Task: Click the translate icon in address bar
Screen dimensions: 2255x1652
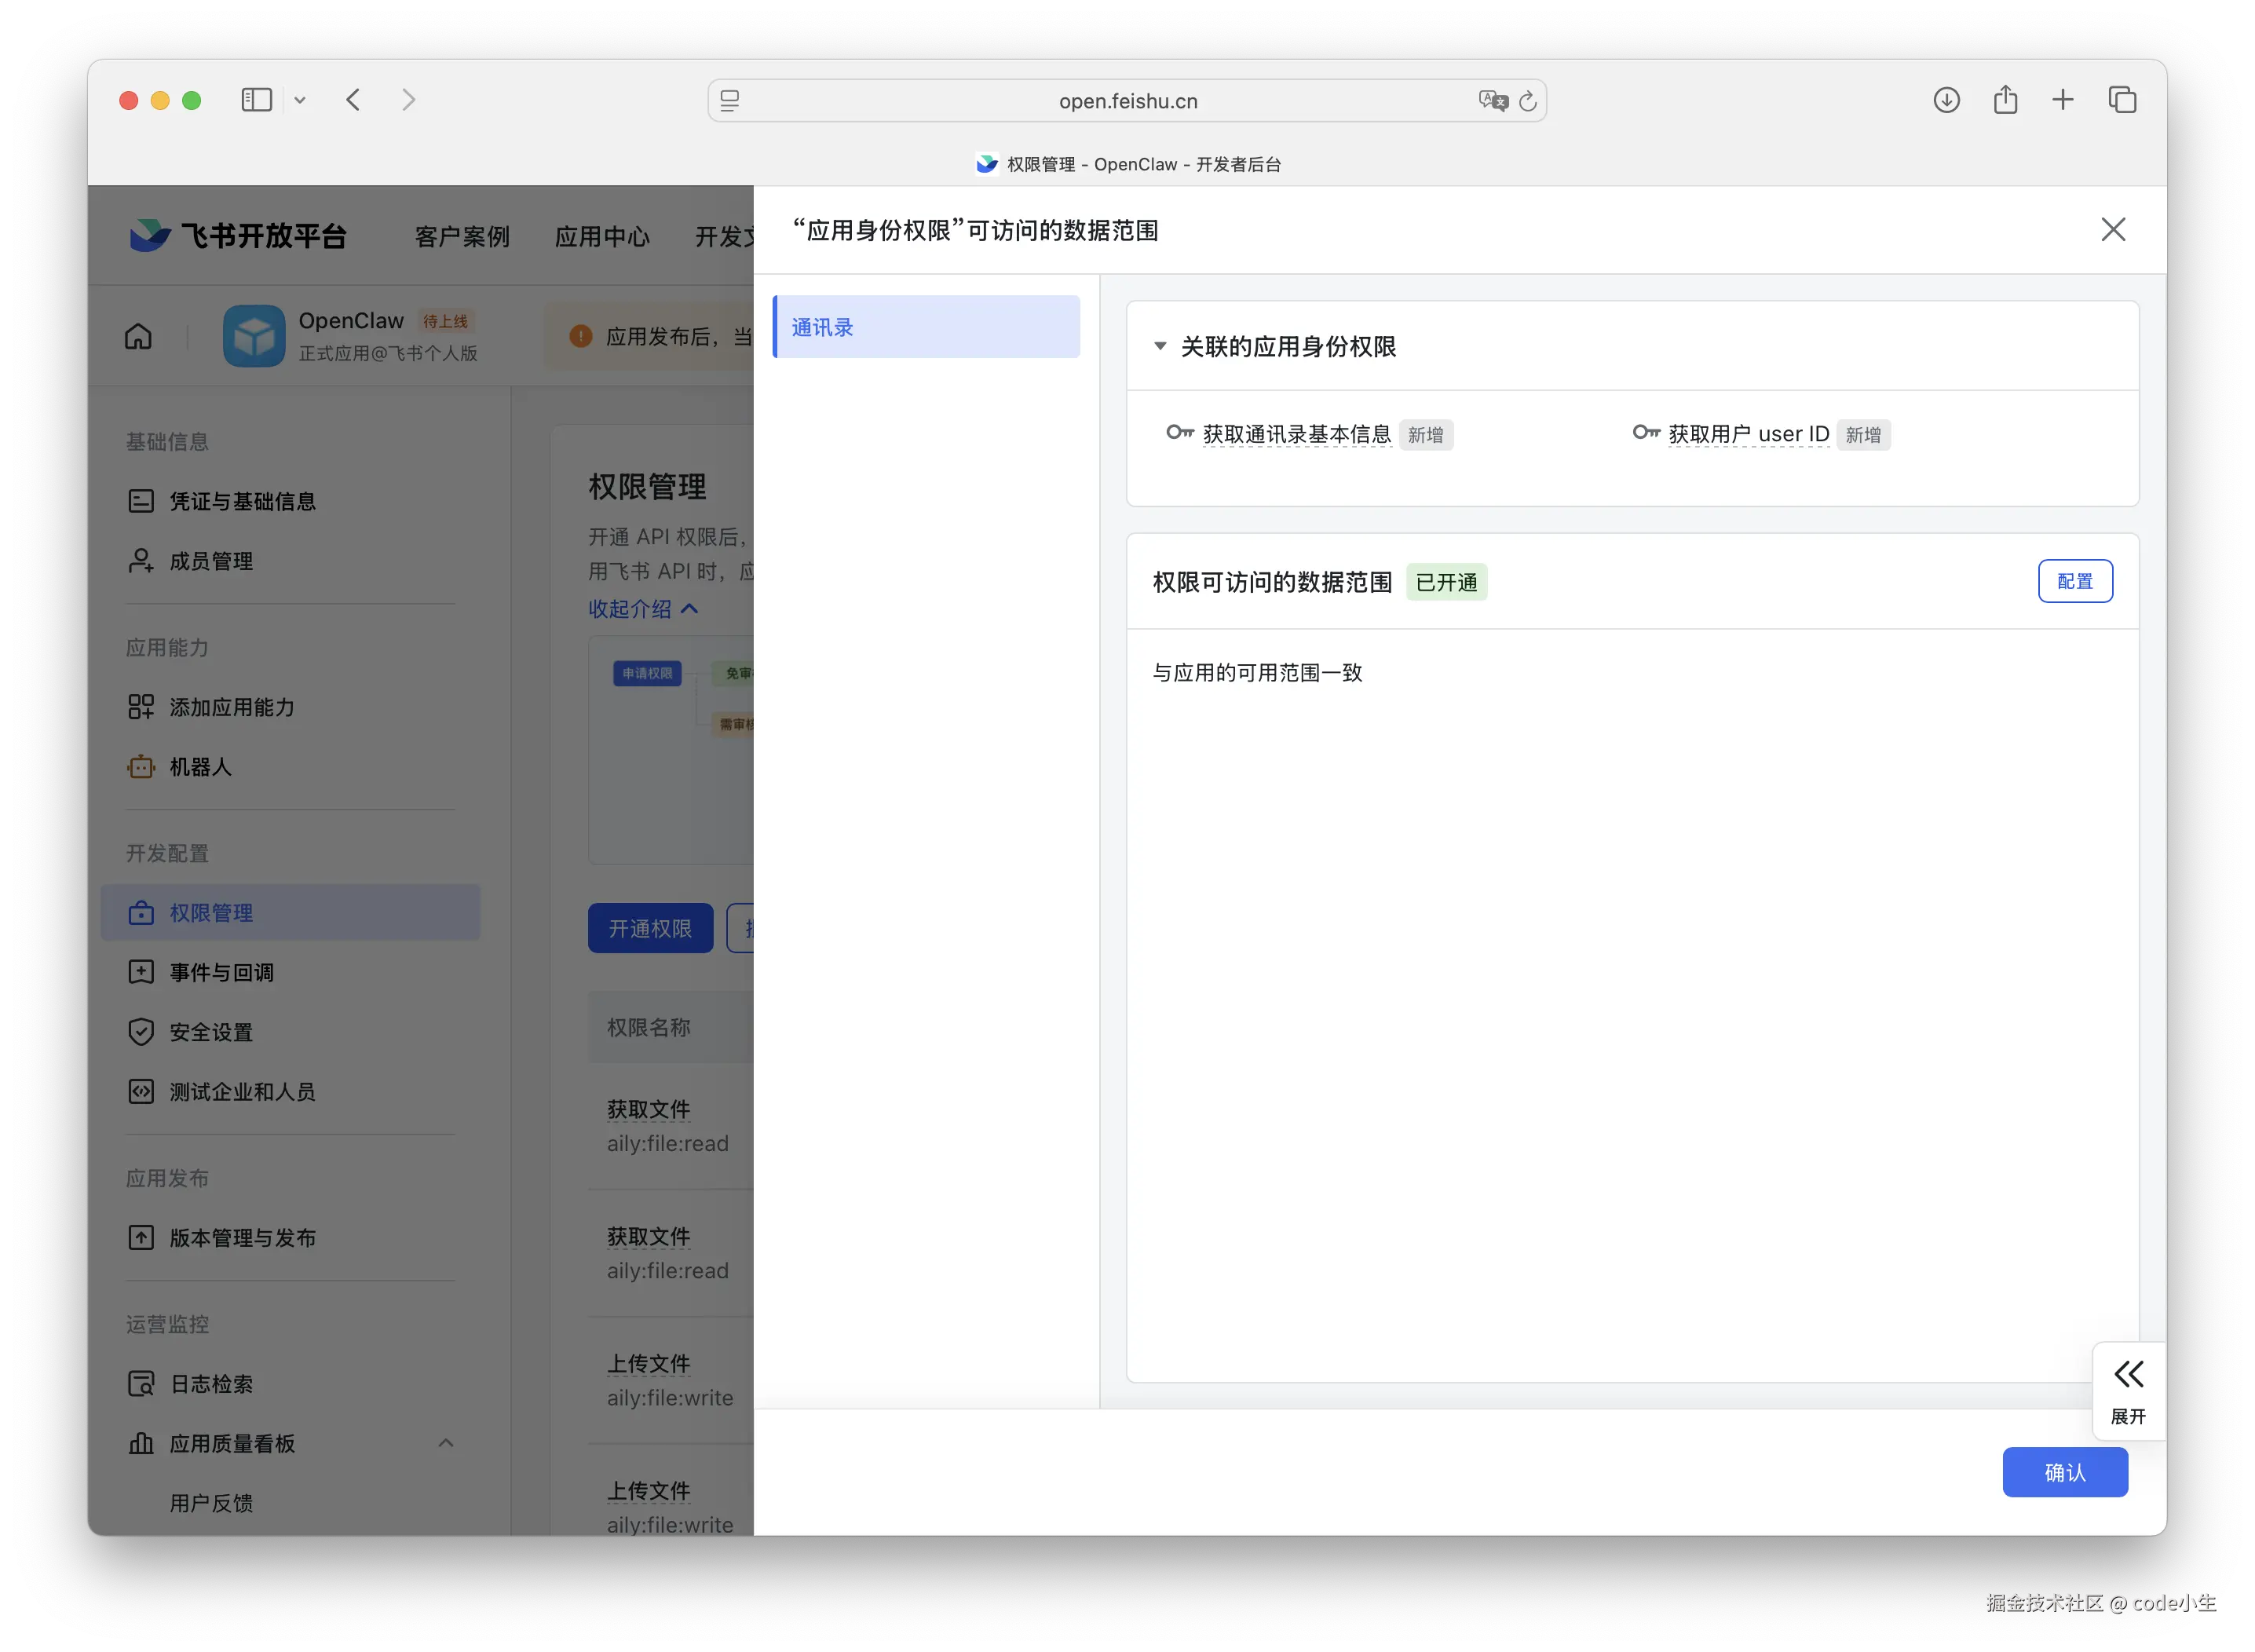Action: tap(1492, 101)
